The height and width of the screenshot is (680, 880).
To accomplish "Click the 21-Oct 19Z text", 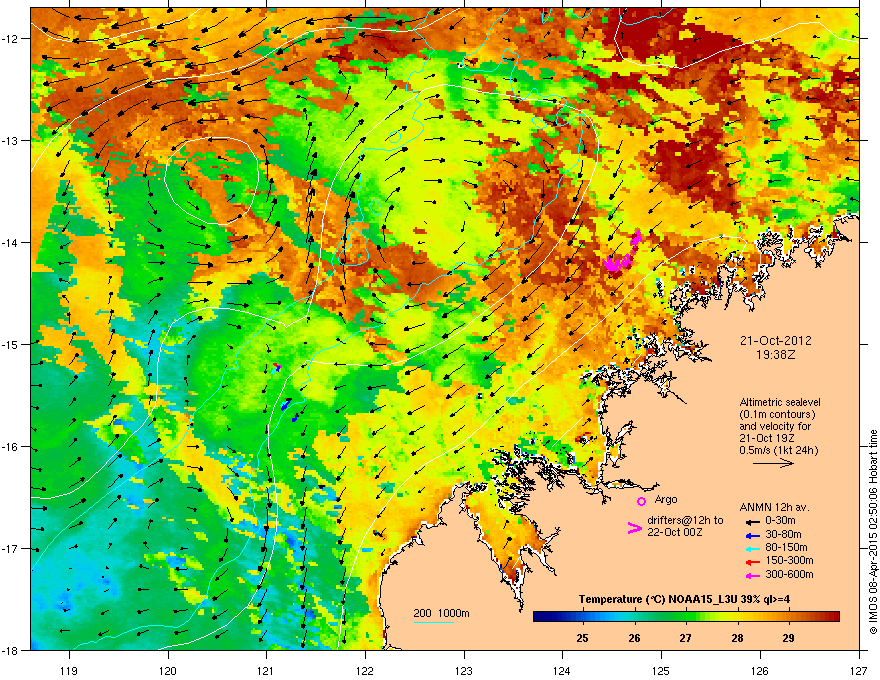I will point(765,438).
